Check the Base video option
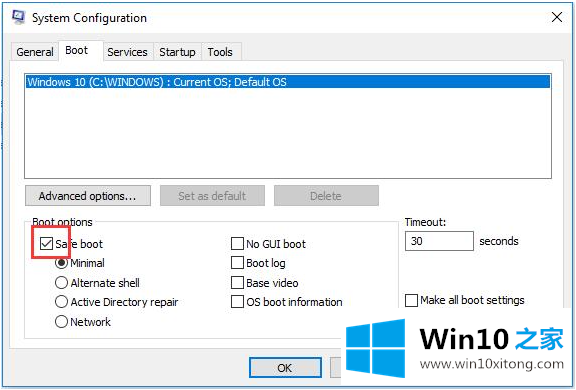576x390 pixels. (x=237, y=283)
